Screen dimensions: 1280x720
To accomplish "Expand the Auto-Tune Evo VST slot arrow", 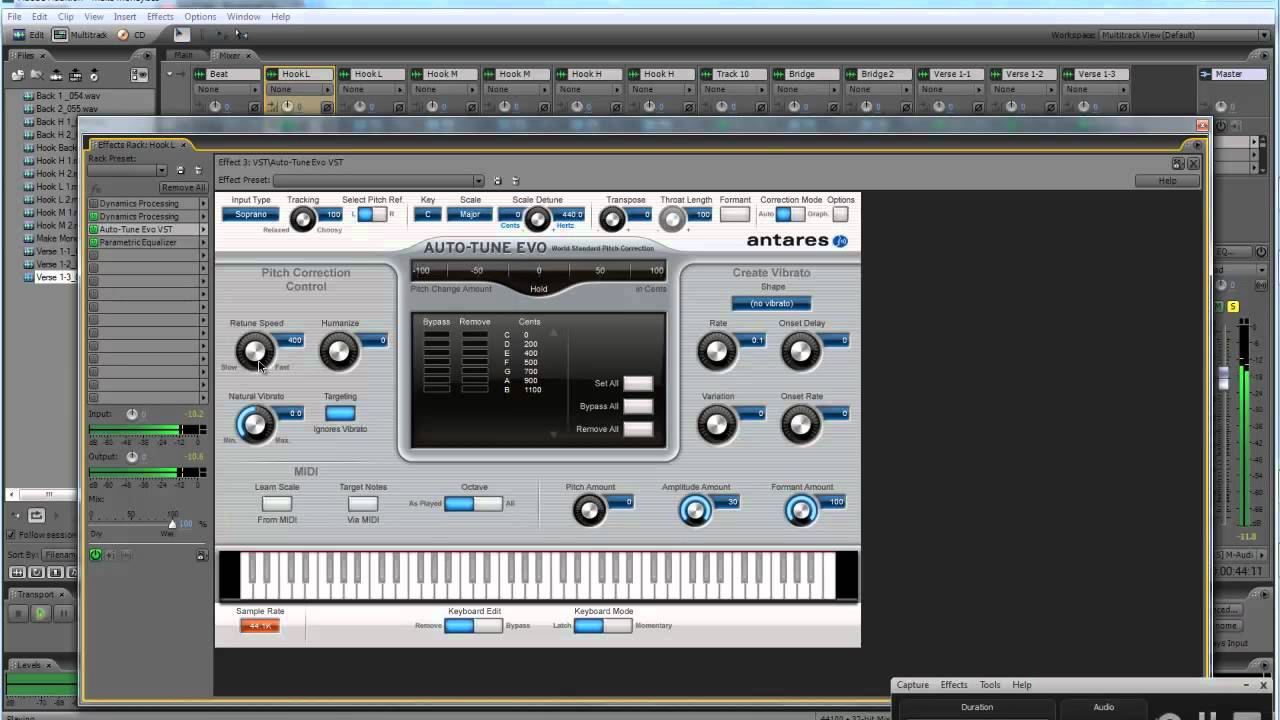I will click(203, 230).
